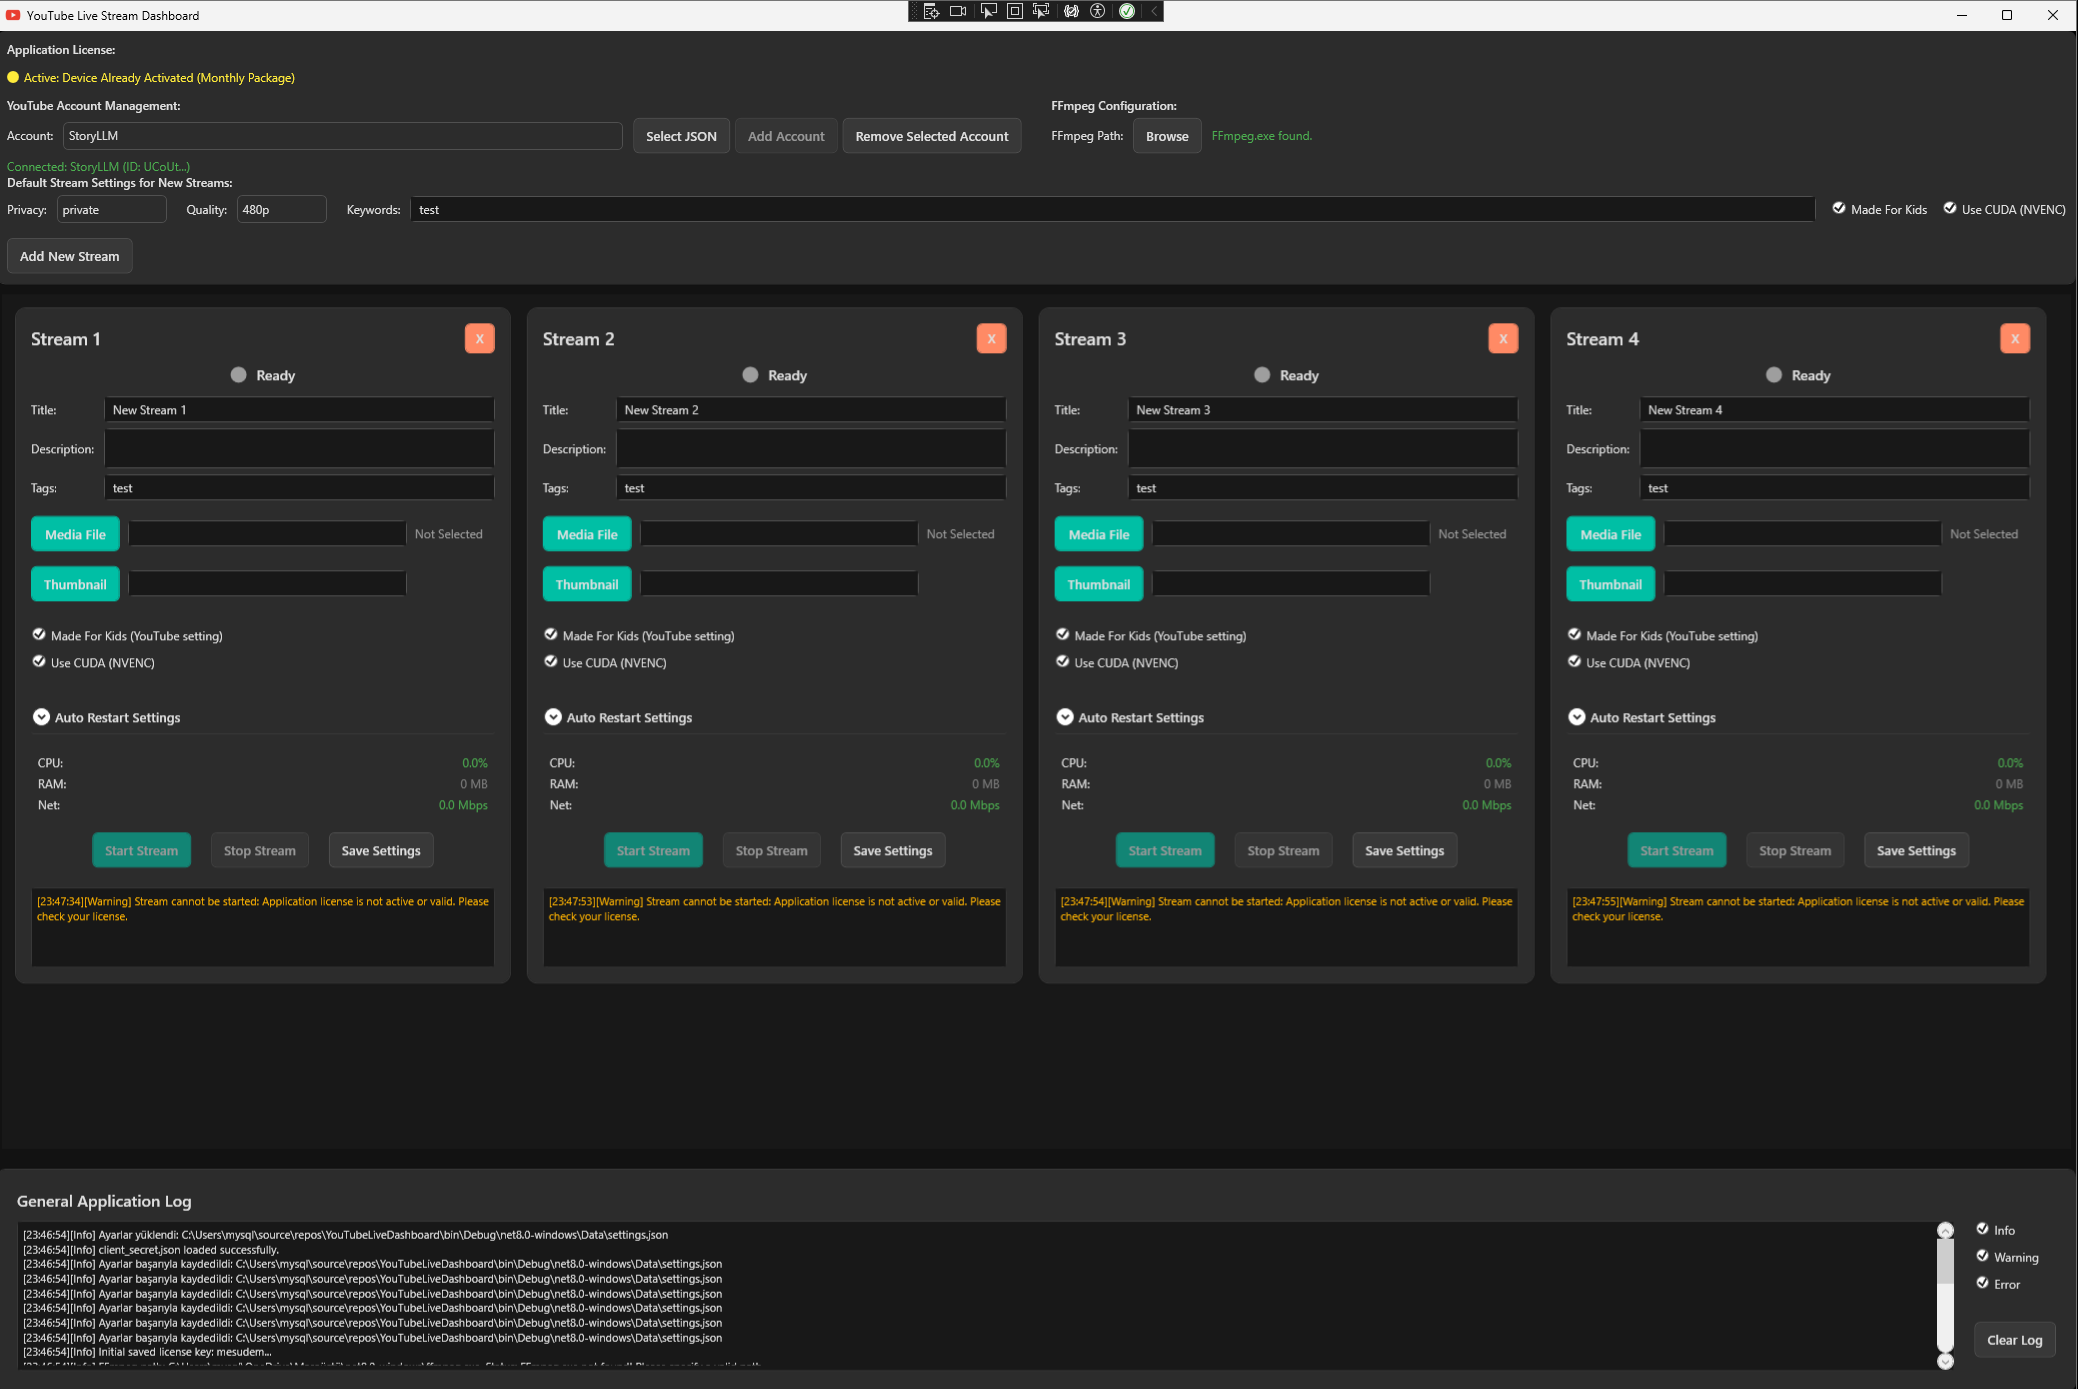Click the log scrollbar up arrow
Image resolution: width=2078 pixels, height=1389 pixels.
click(1945, 1231)
